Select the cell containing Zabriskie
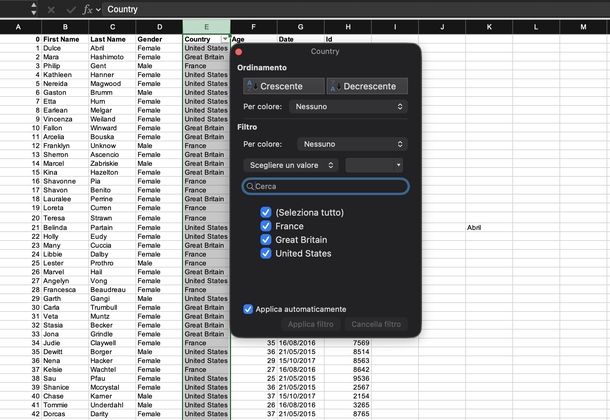 click(112, 164)
